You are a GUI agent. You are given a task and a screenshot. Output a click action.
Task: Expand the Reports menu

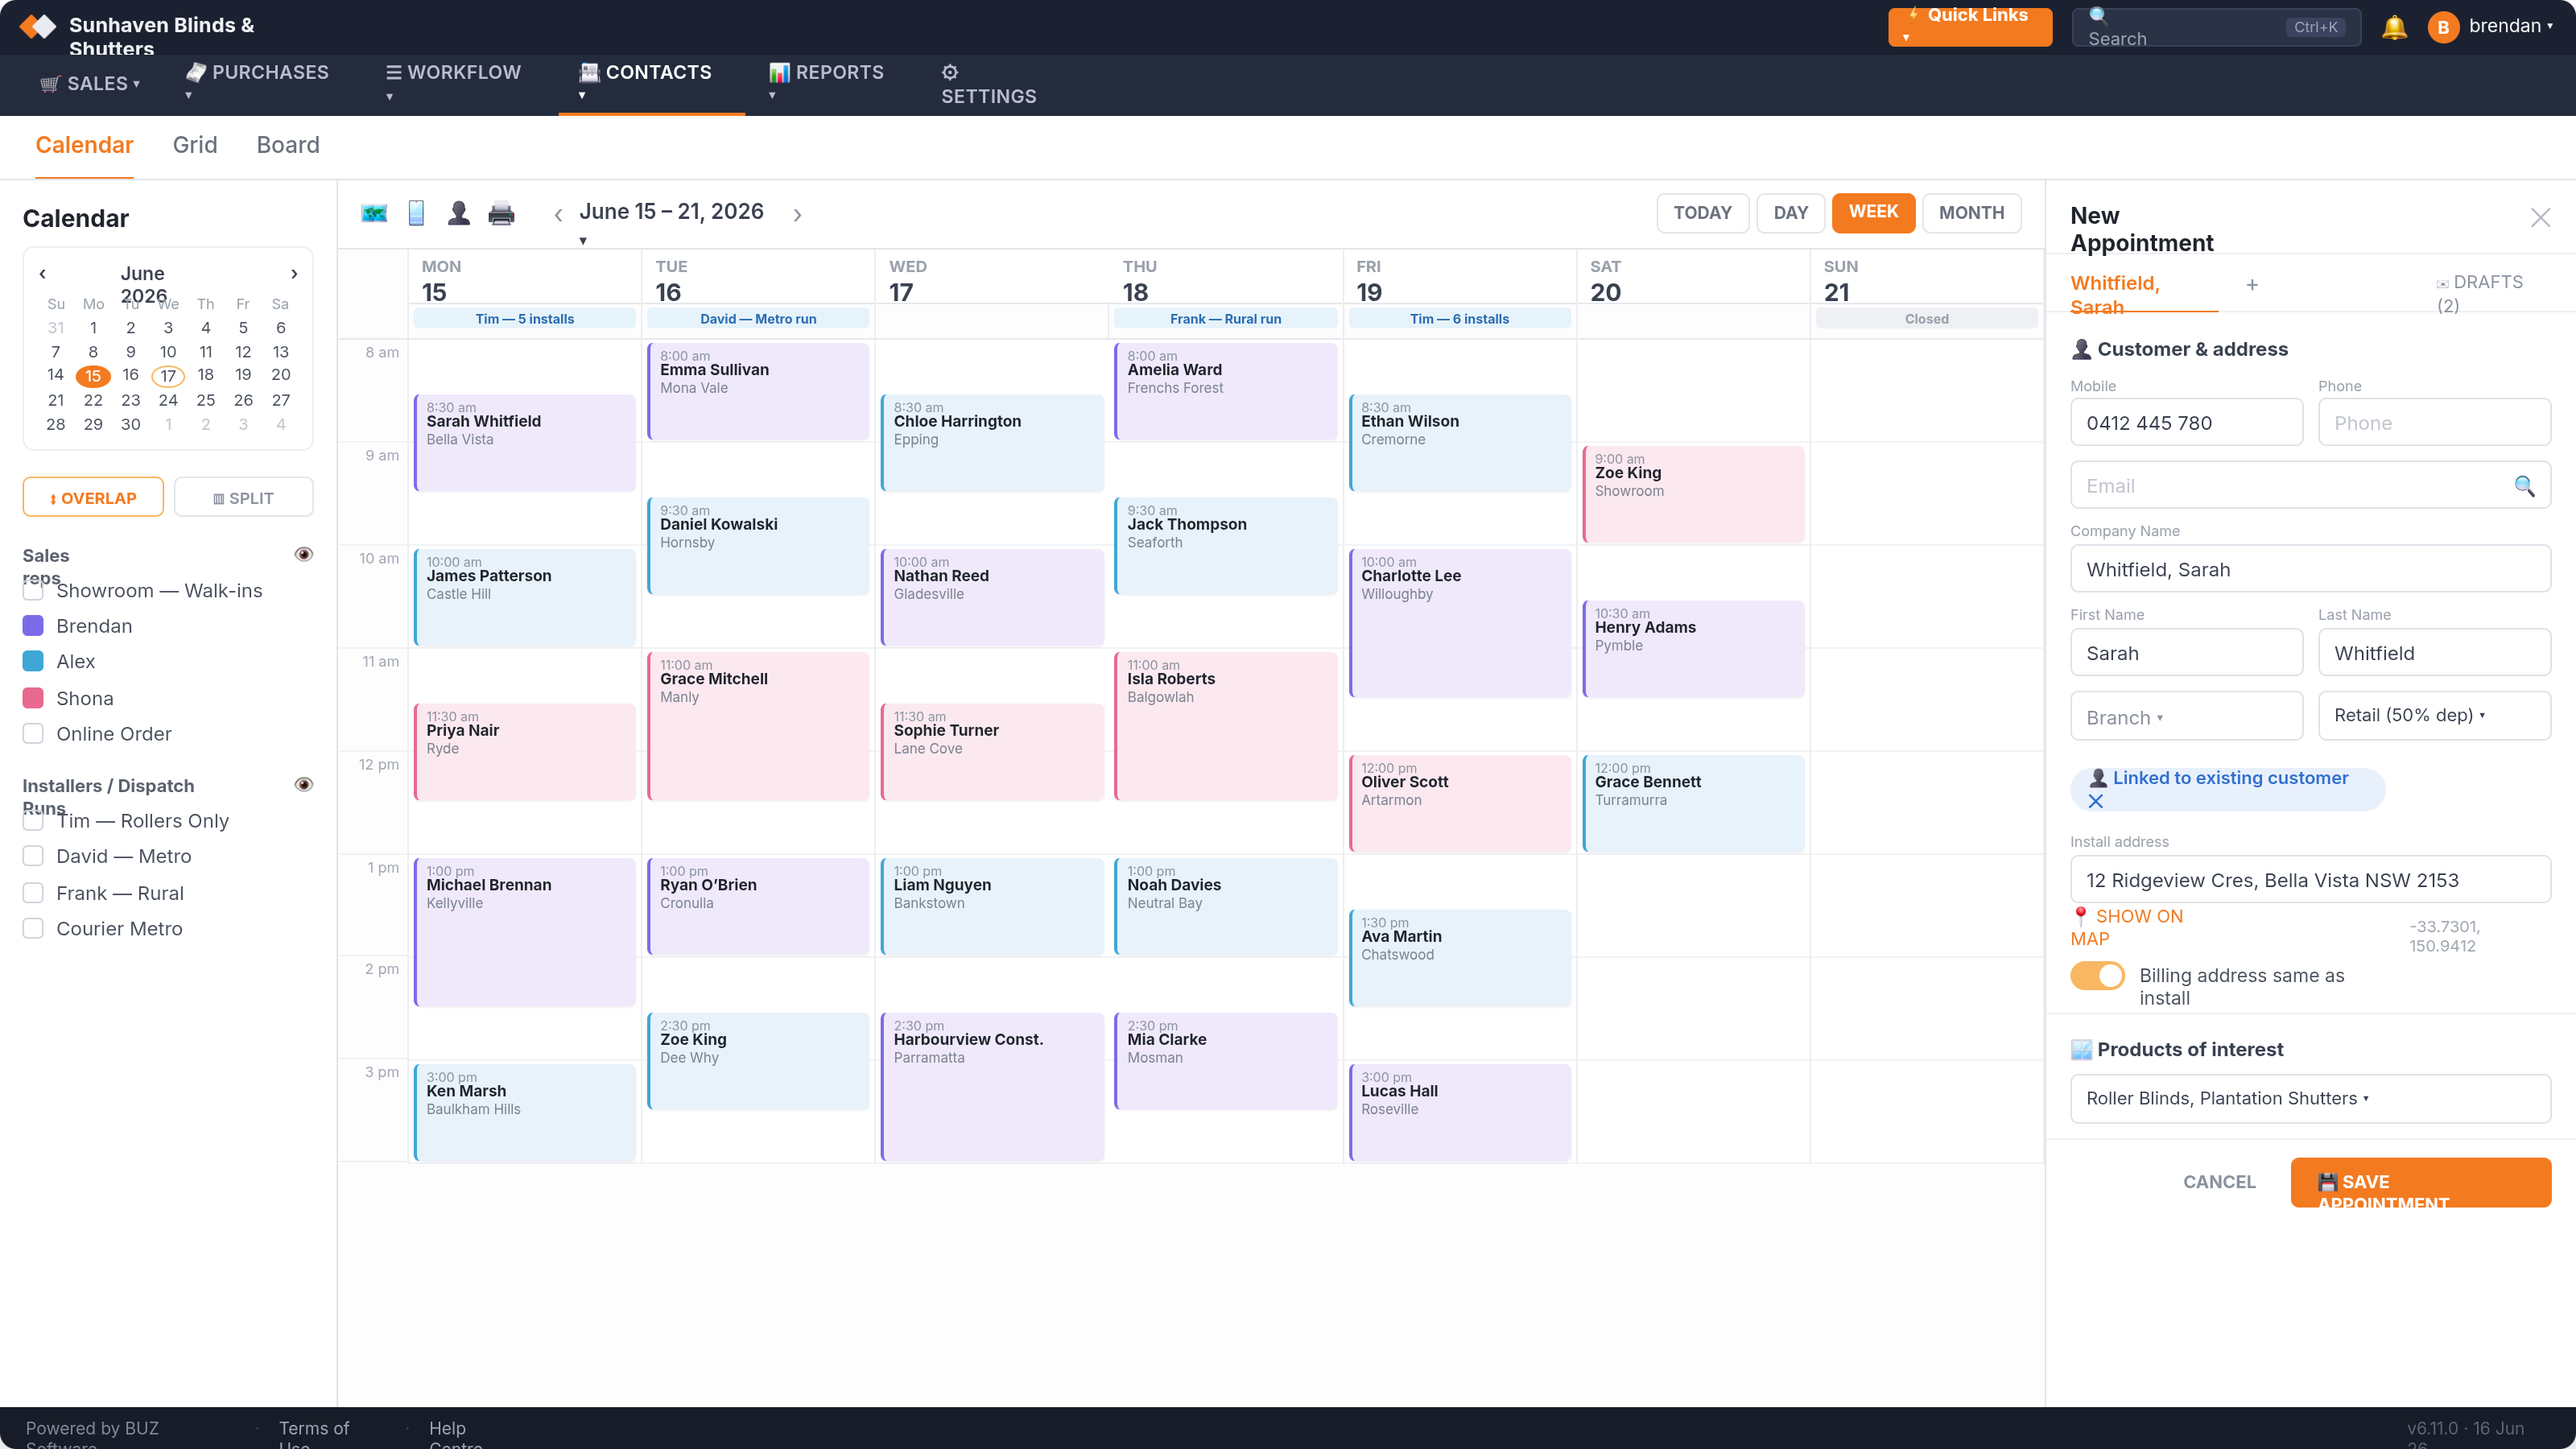click(x=826, y=82)
